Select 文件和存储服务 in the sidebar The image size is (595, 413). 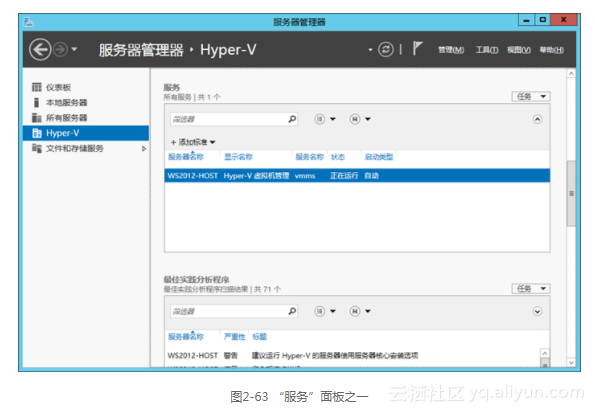86,148
